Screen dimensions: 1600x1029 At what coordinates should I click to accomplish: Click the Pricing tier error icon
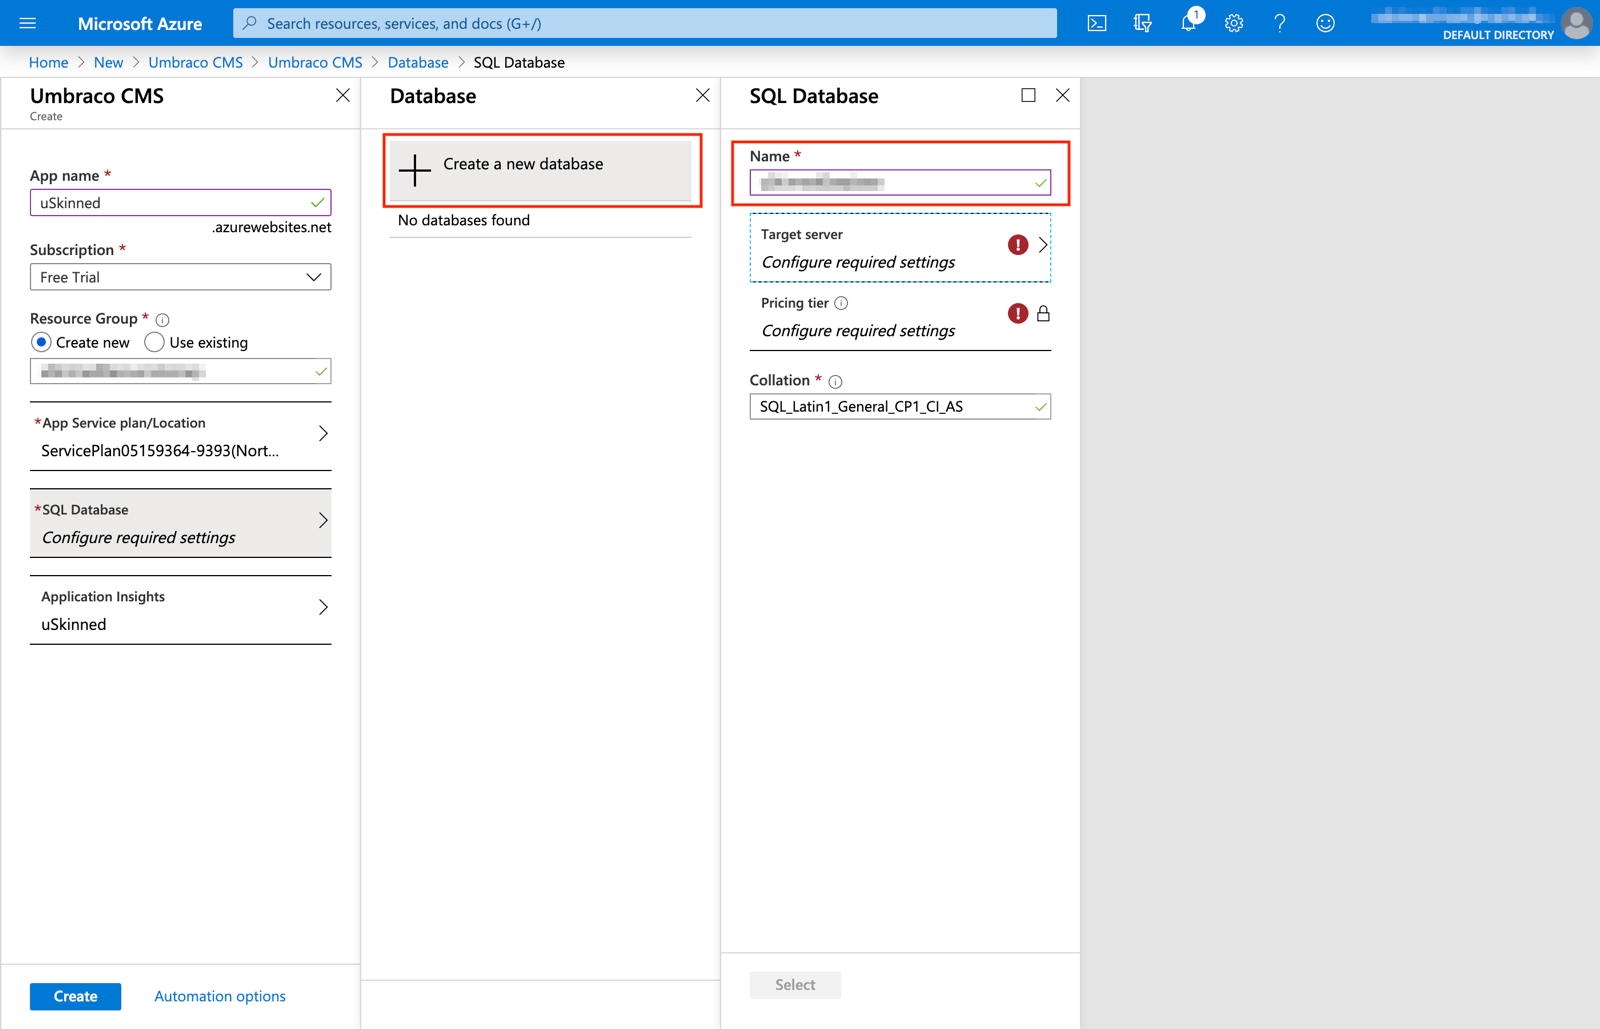(x=1018, y=314)
